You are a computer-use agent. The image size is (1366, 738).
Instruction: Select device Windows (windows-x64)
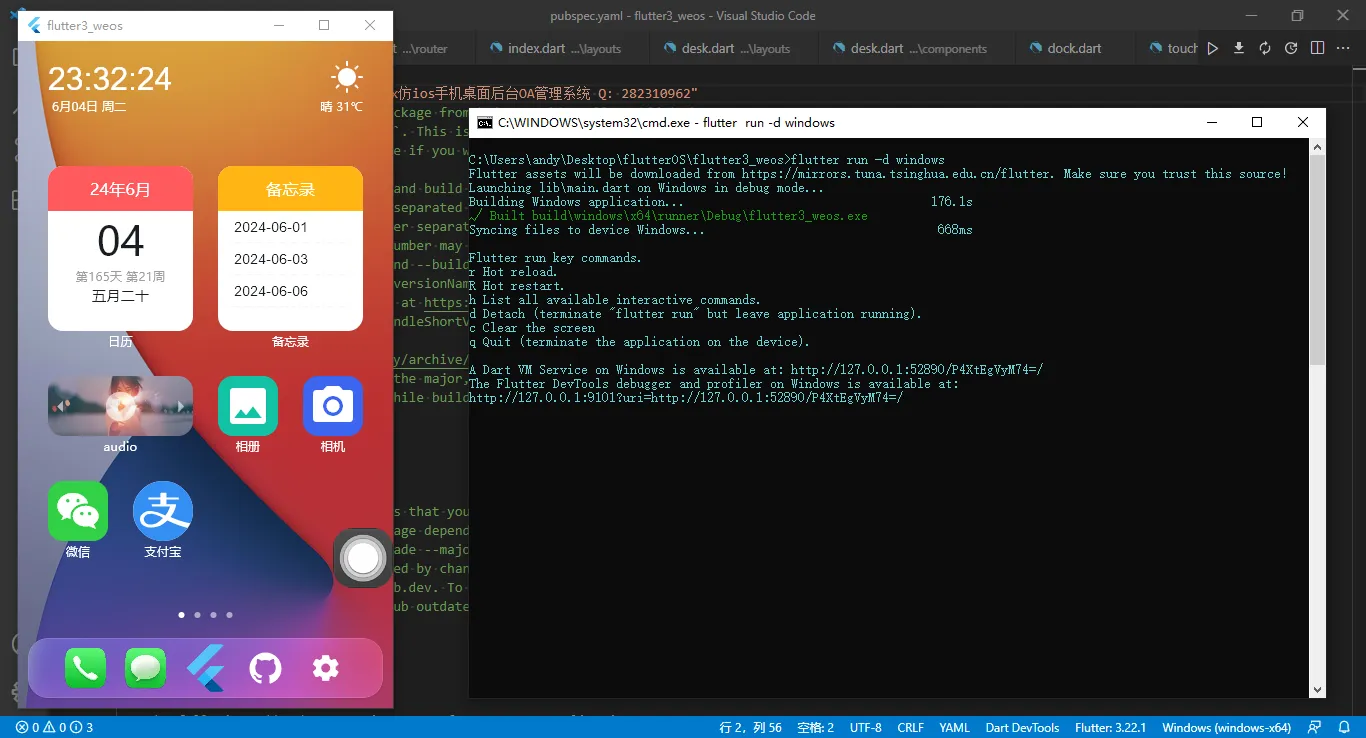click(1226, 727)
